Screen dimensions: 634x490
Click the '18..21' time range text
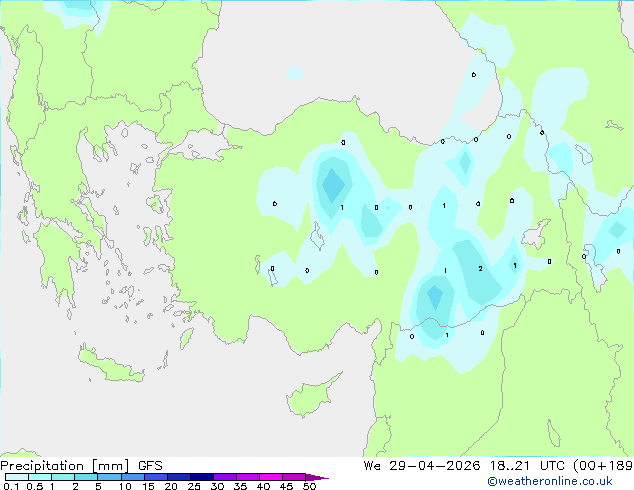click(509, 466)
